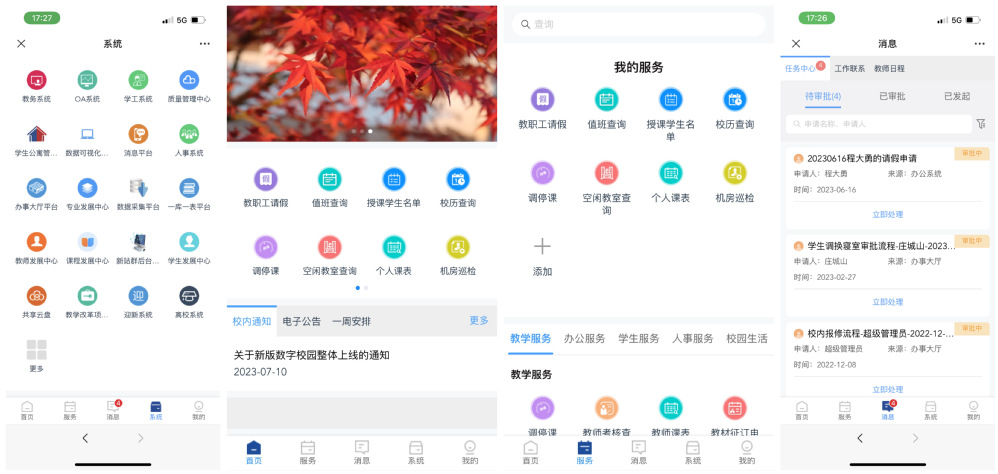
Task: Open notice 关于新版数字校园整体上线的通知
Action: [x=311, y=355]
